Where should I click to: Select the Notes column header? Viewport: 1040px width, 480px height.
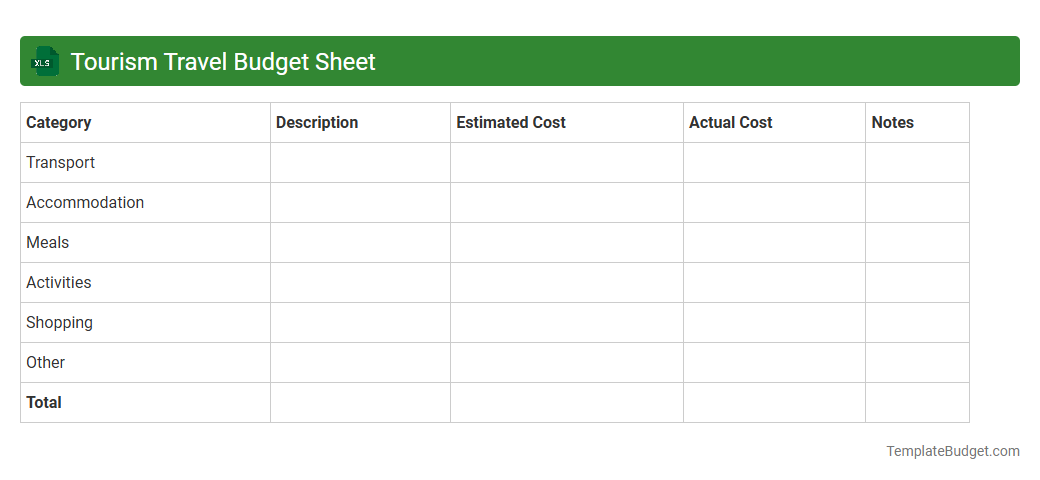coord(917,123)
